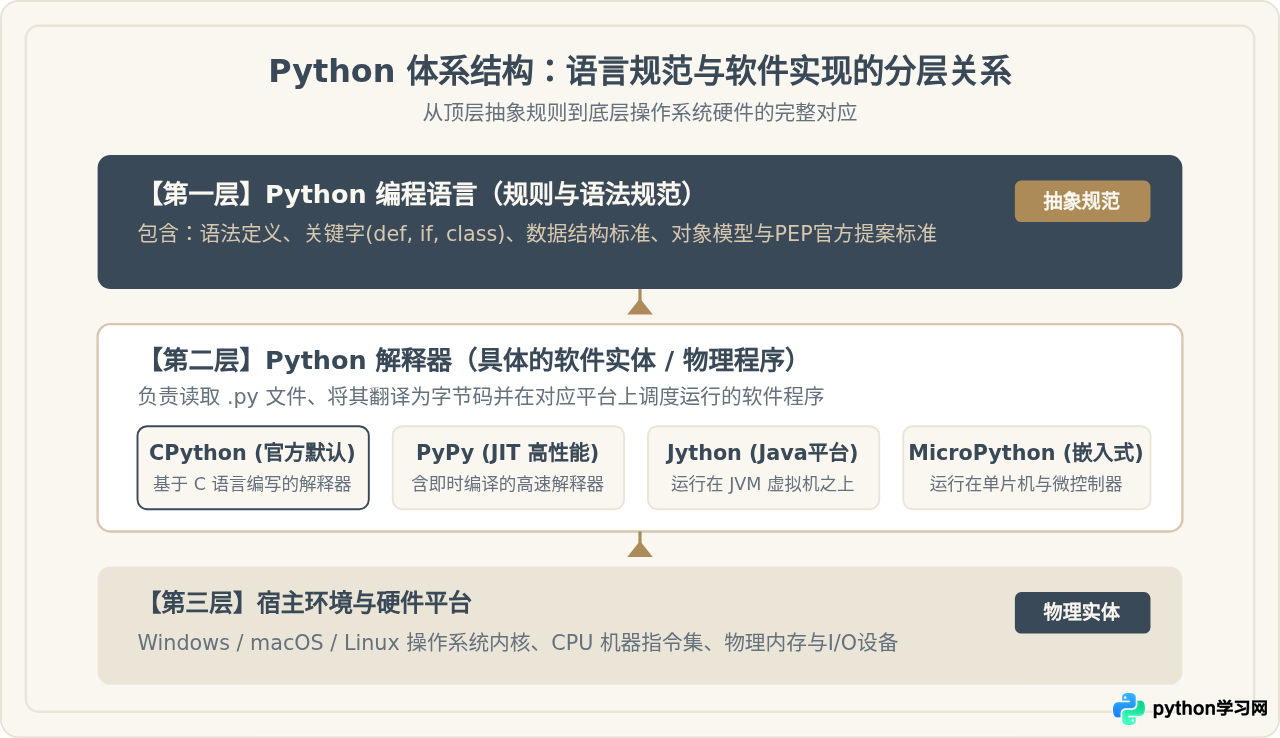The image size is (1280, 738).
Task: Click the "Jython (Java平台)" card title
Action: coord(763,453)
